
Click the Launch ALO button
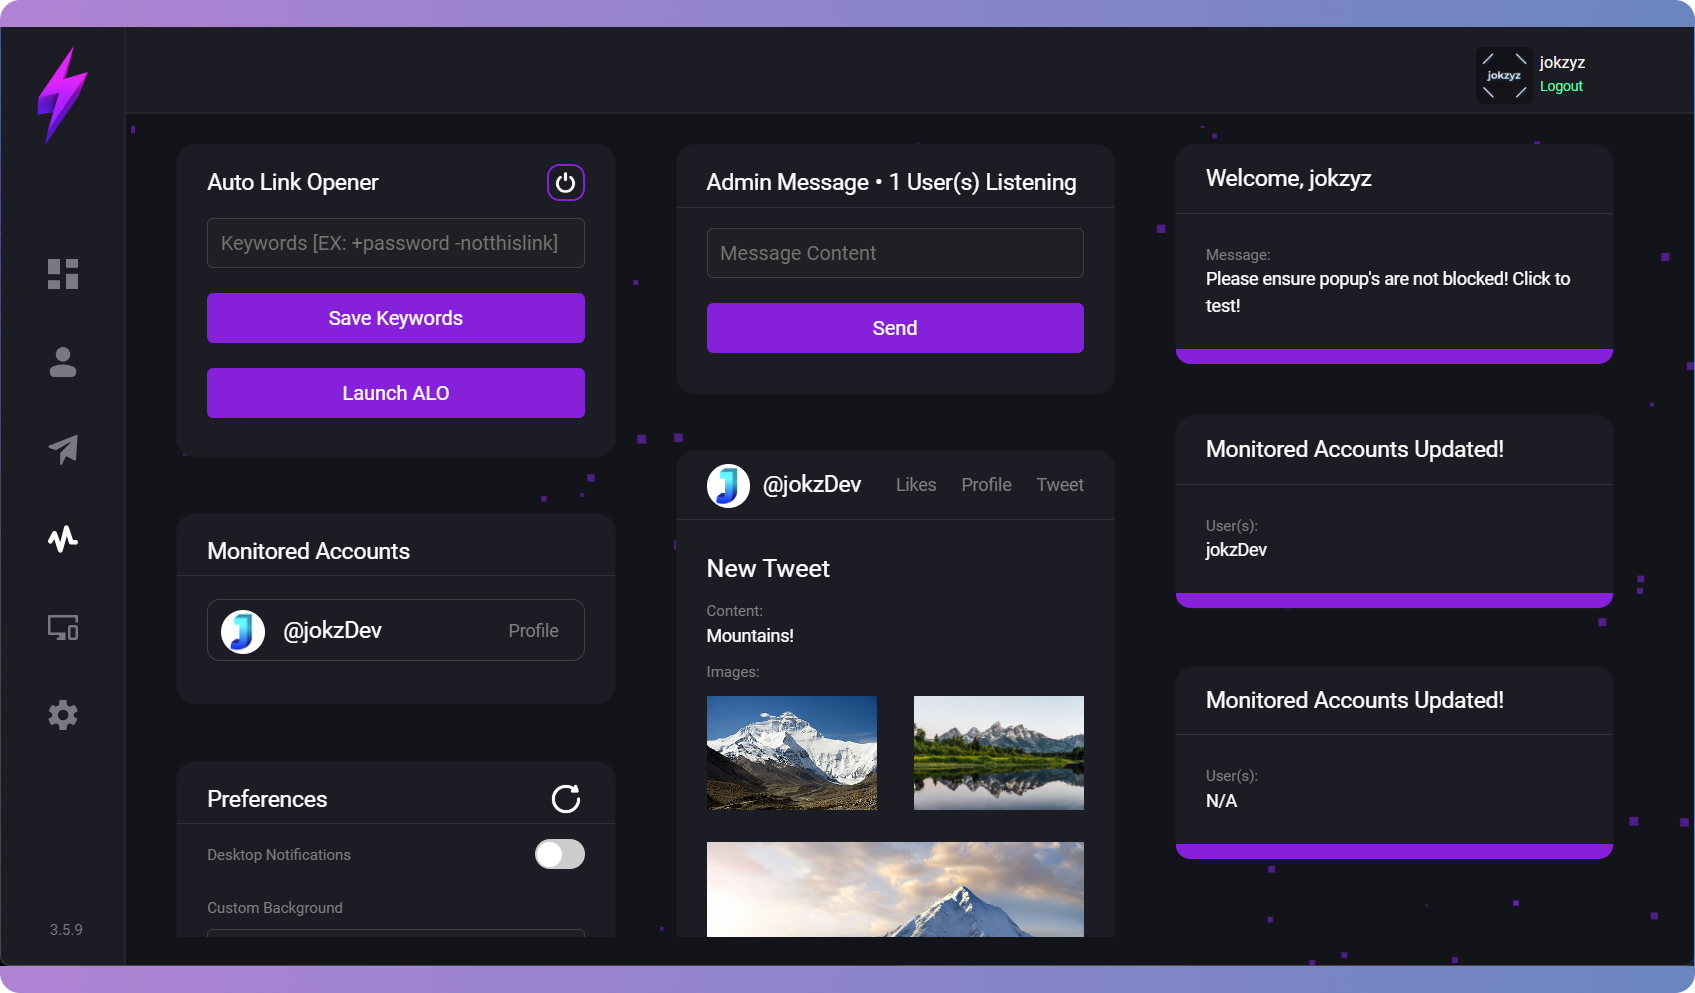tap(395, 393)
